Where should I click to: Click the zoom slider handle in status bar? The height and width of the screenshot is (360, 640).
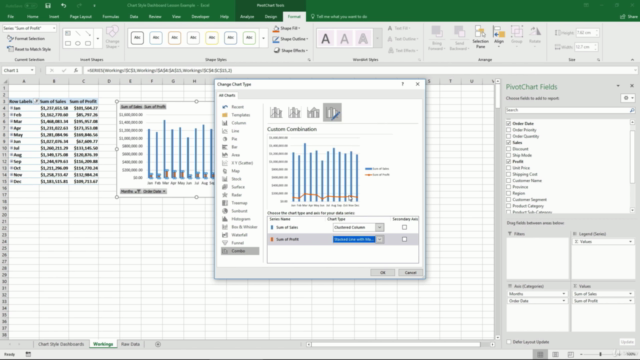[x=600, y=354]
